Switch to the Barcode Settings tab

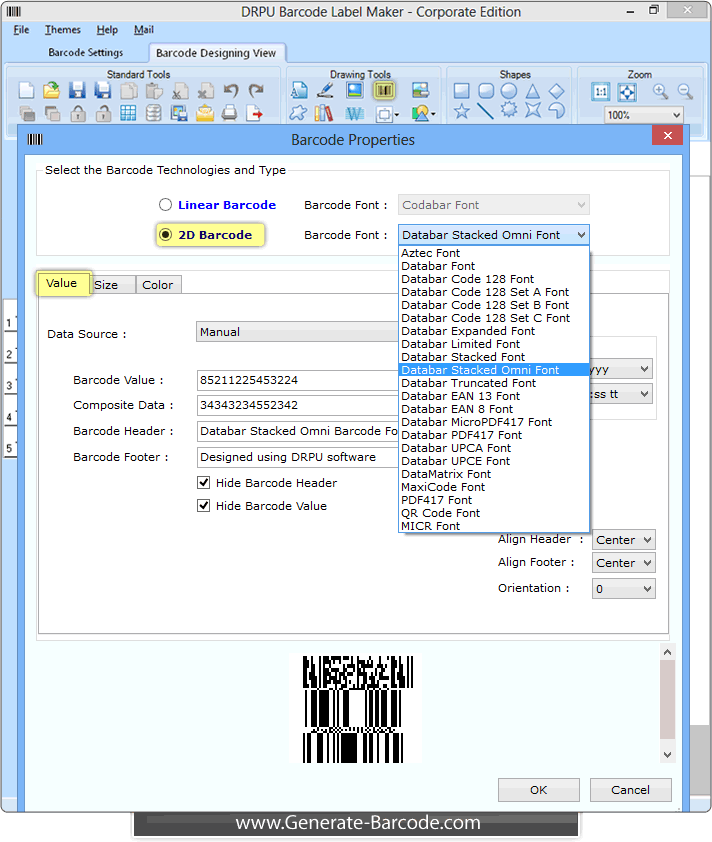pyautogui.click(x=85, y=53)
